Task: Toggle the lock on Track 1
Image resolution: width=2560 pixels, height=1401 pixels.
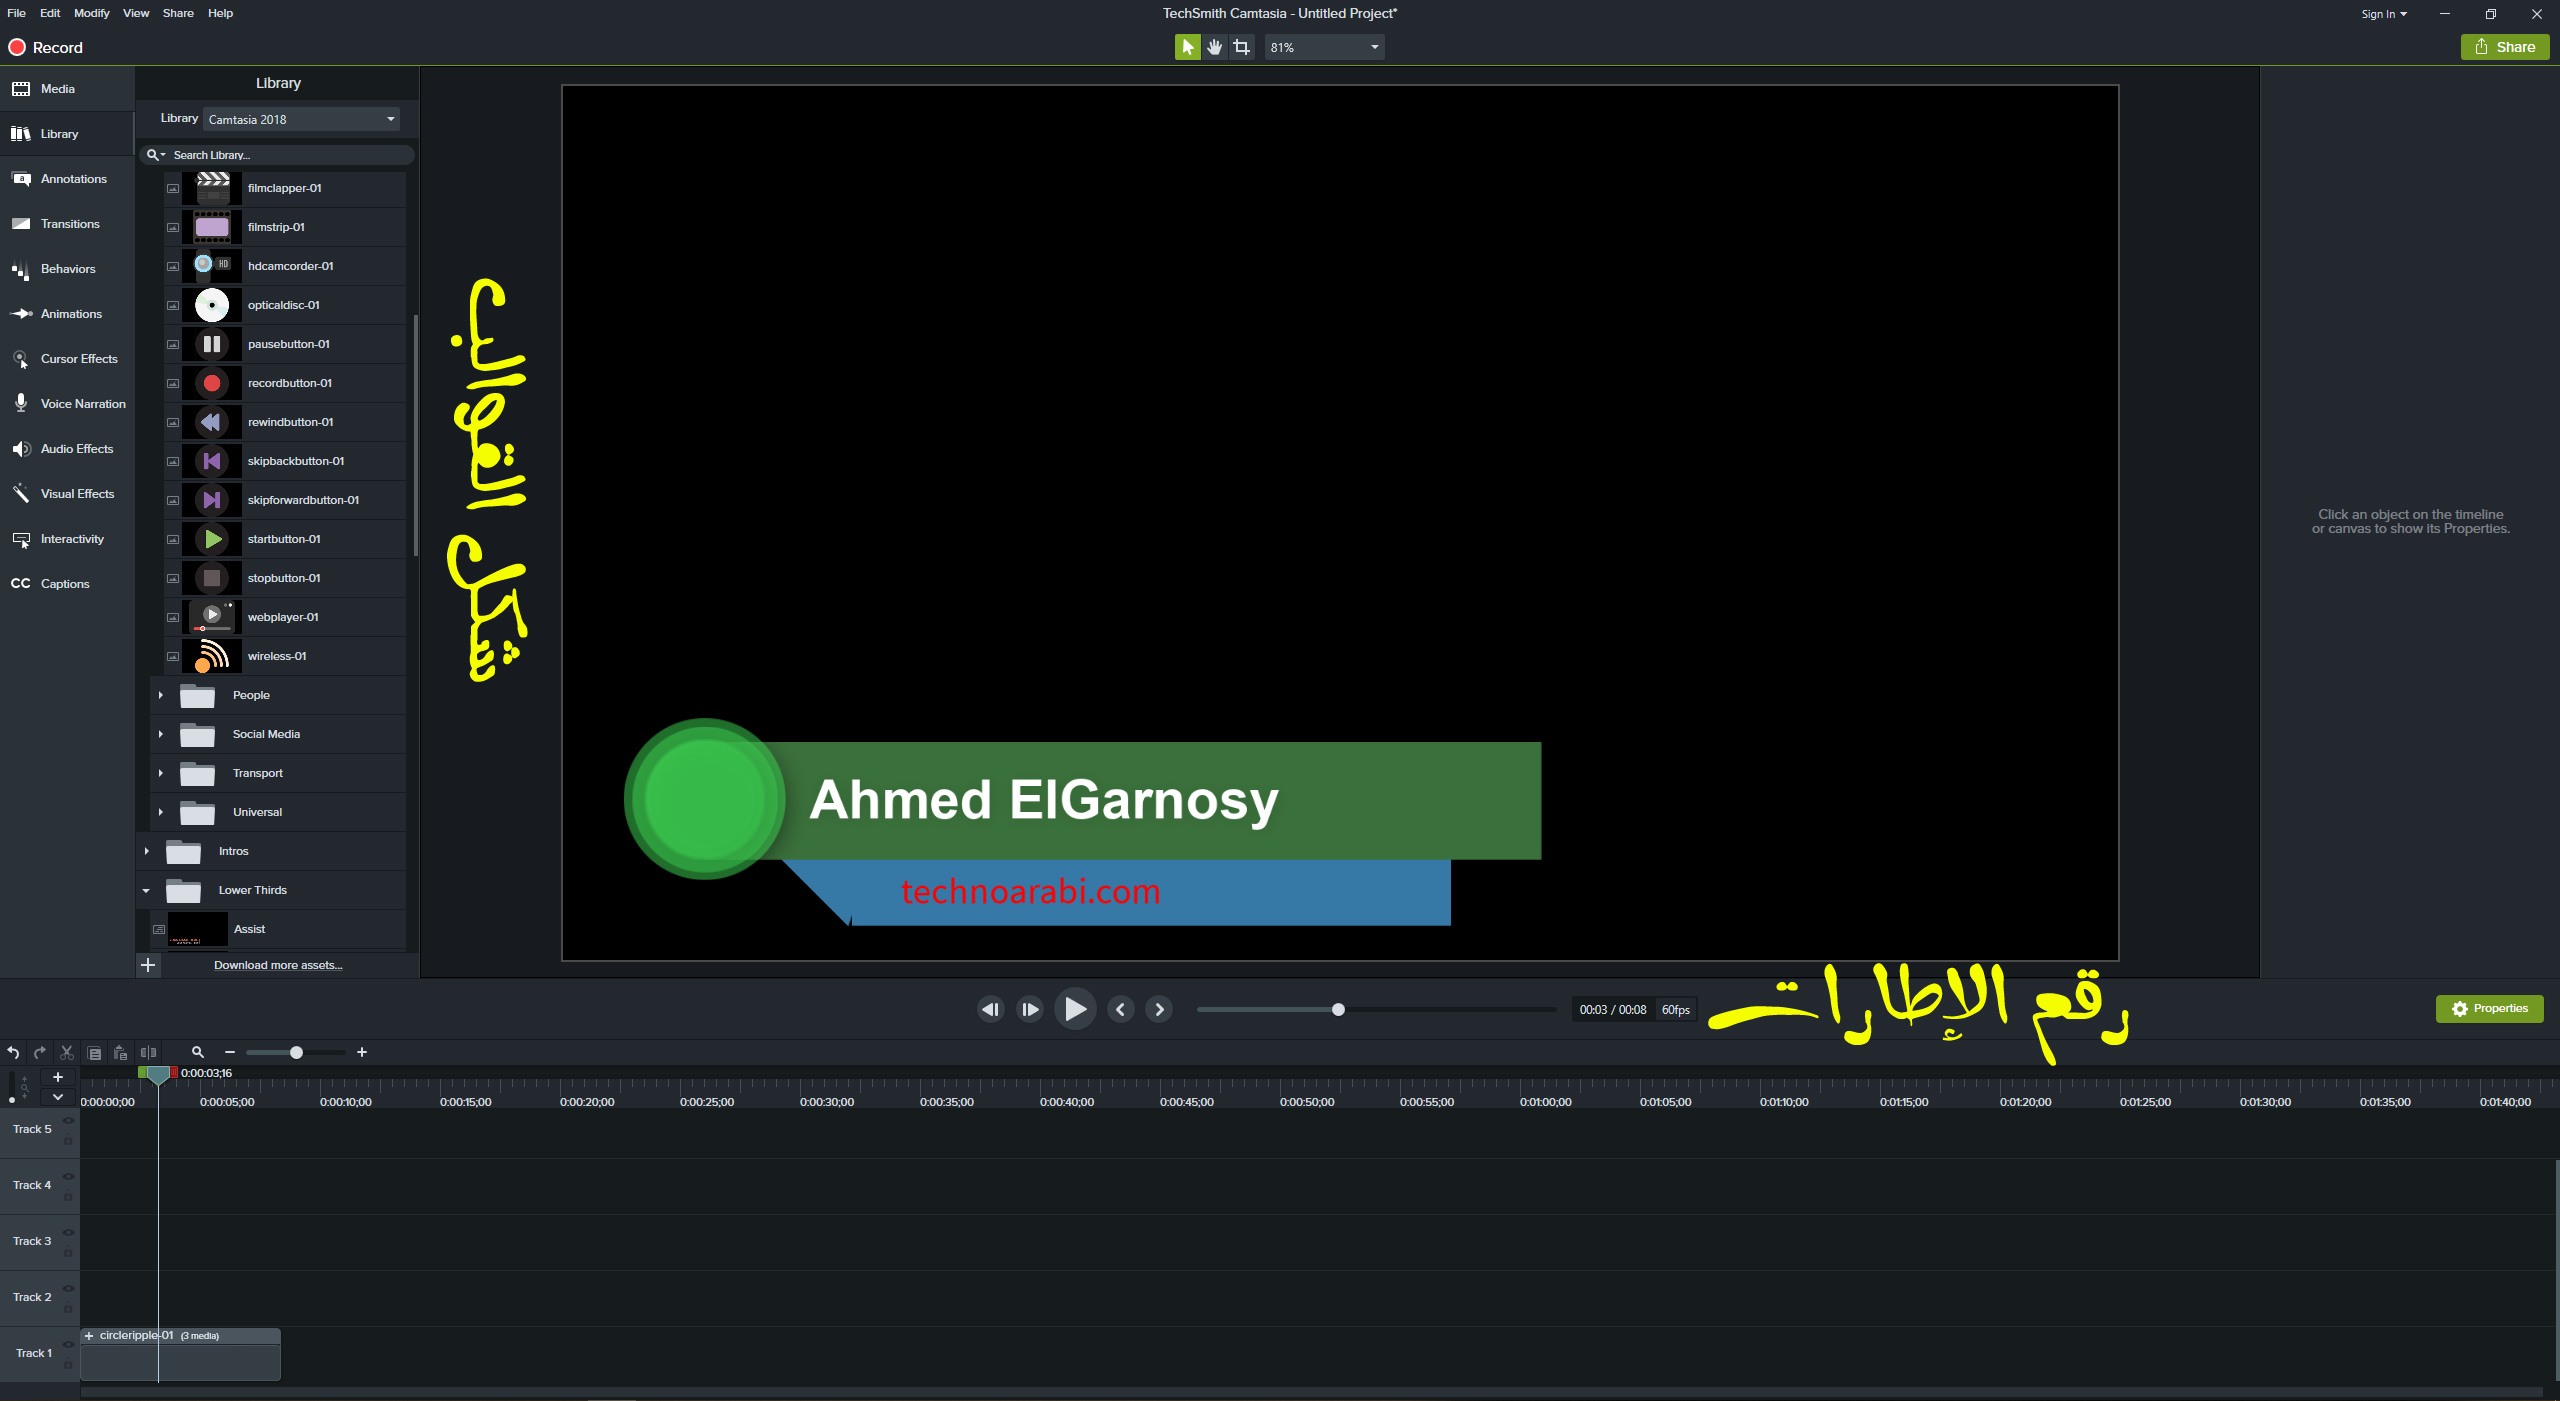Action: 68,1365
